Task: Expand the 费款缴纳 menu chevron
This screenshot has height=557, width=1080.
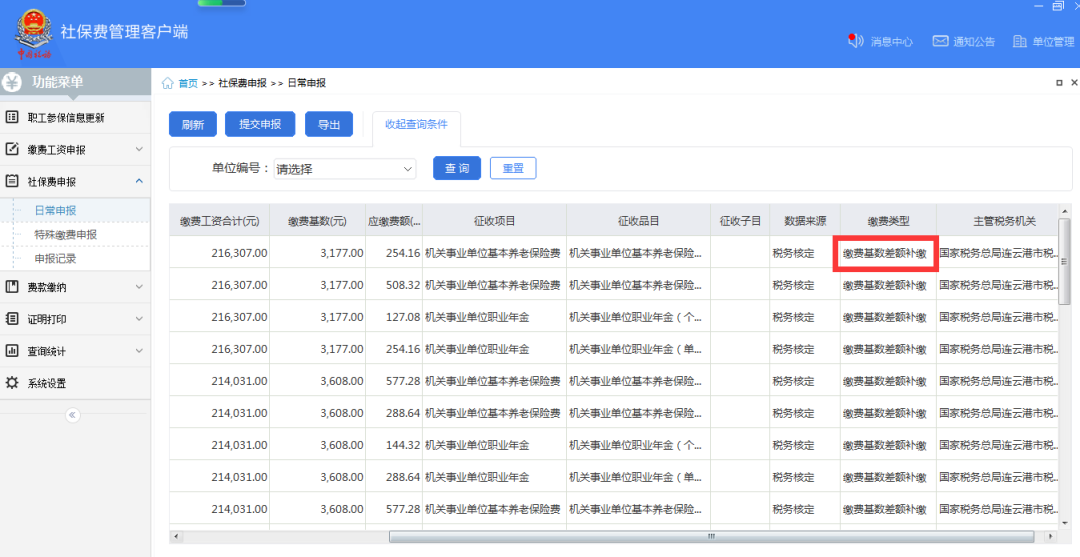Action: 139,286
